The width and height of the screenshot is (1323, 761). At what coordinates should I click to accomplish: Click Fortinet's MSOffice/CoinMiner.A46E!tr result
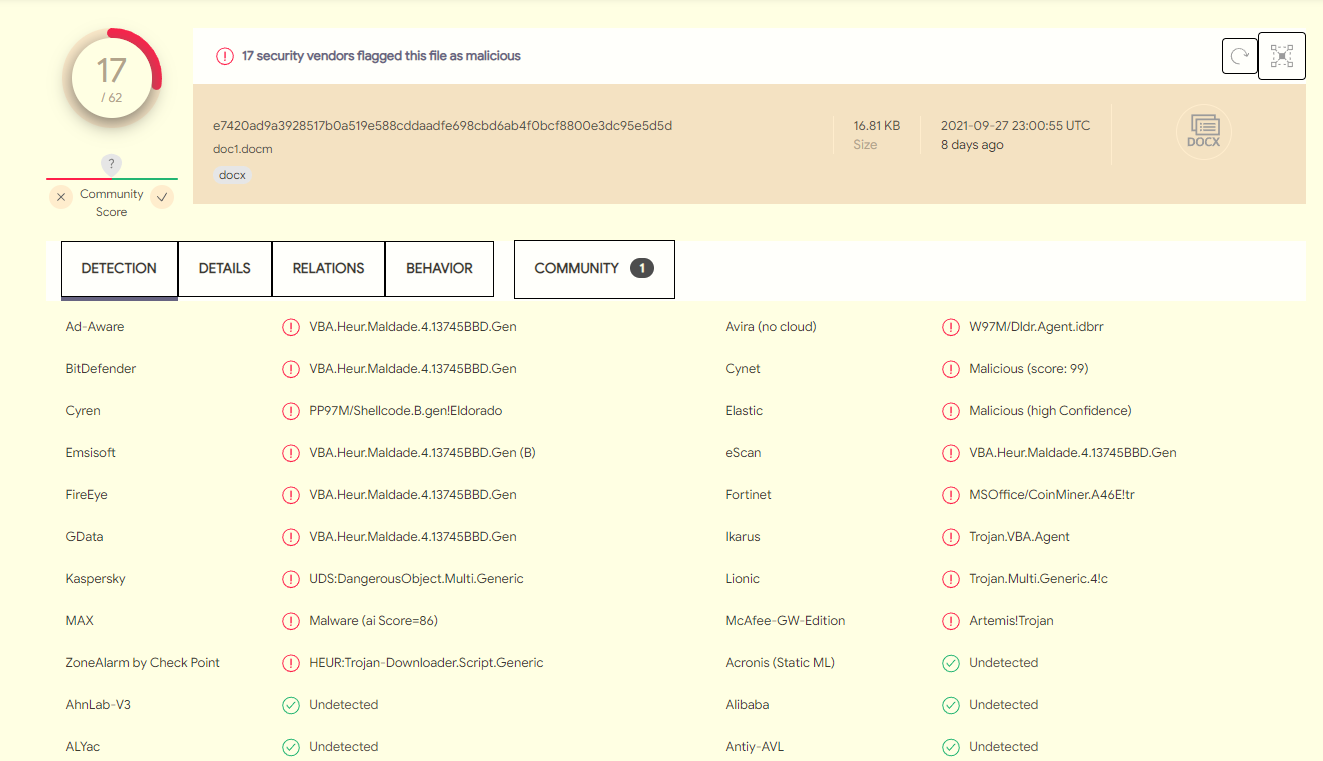1051,495
